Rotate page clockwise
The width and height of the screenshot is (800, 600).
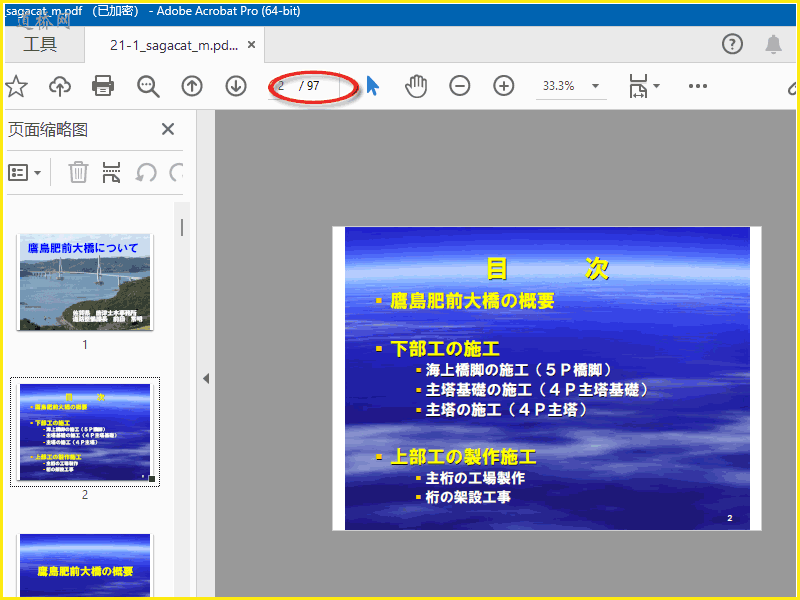coord(176,172)
